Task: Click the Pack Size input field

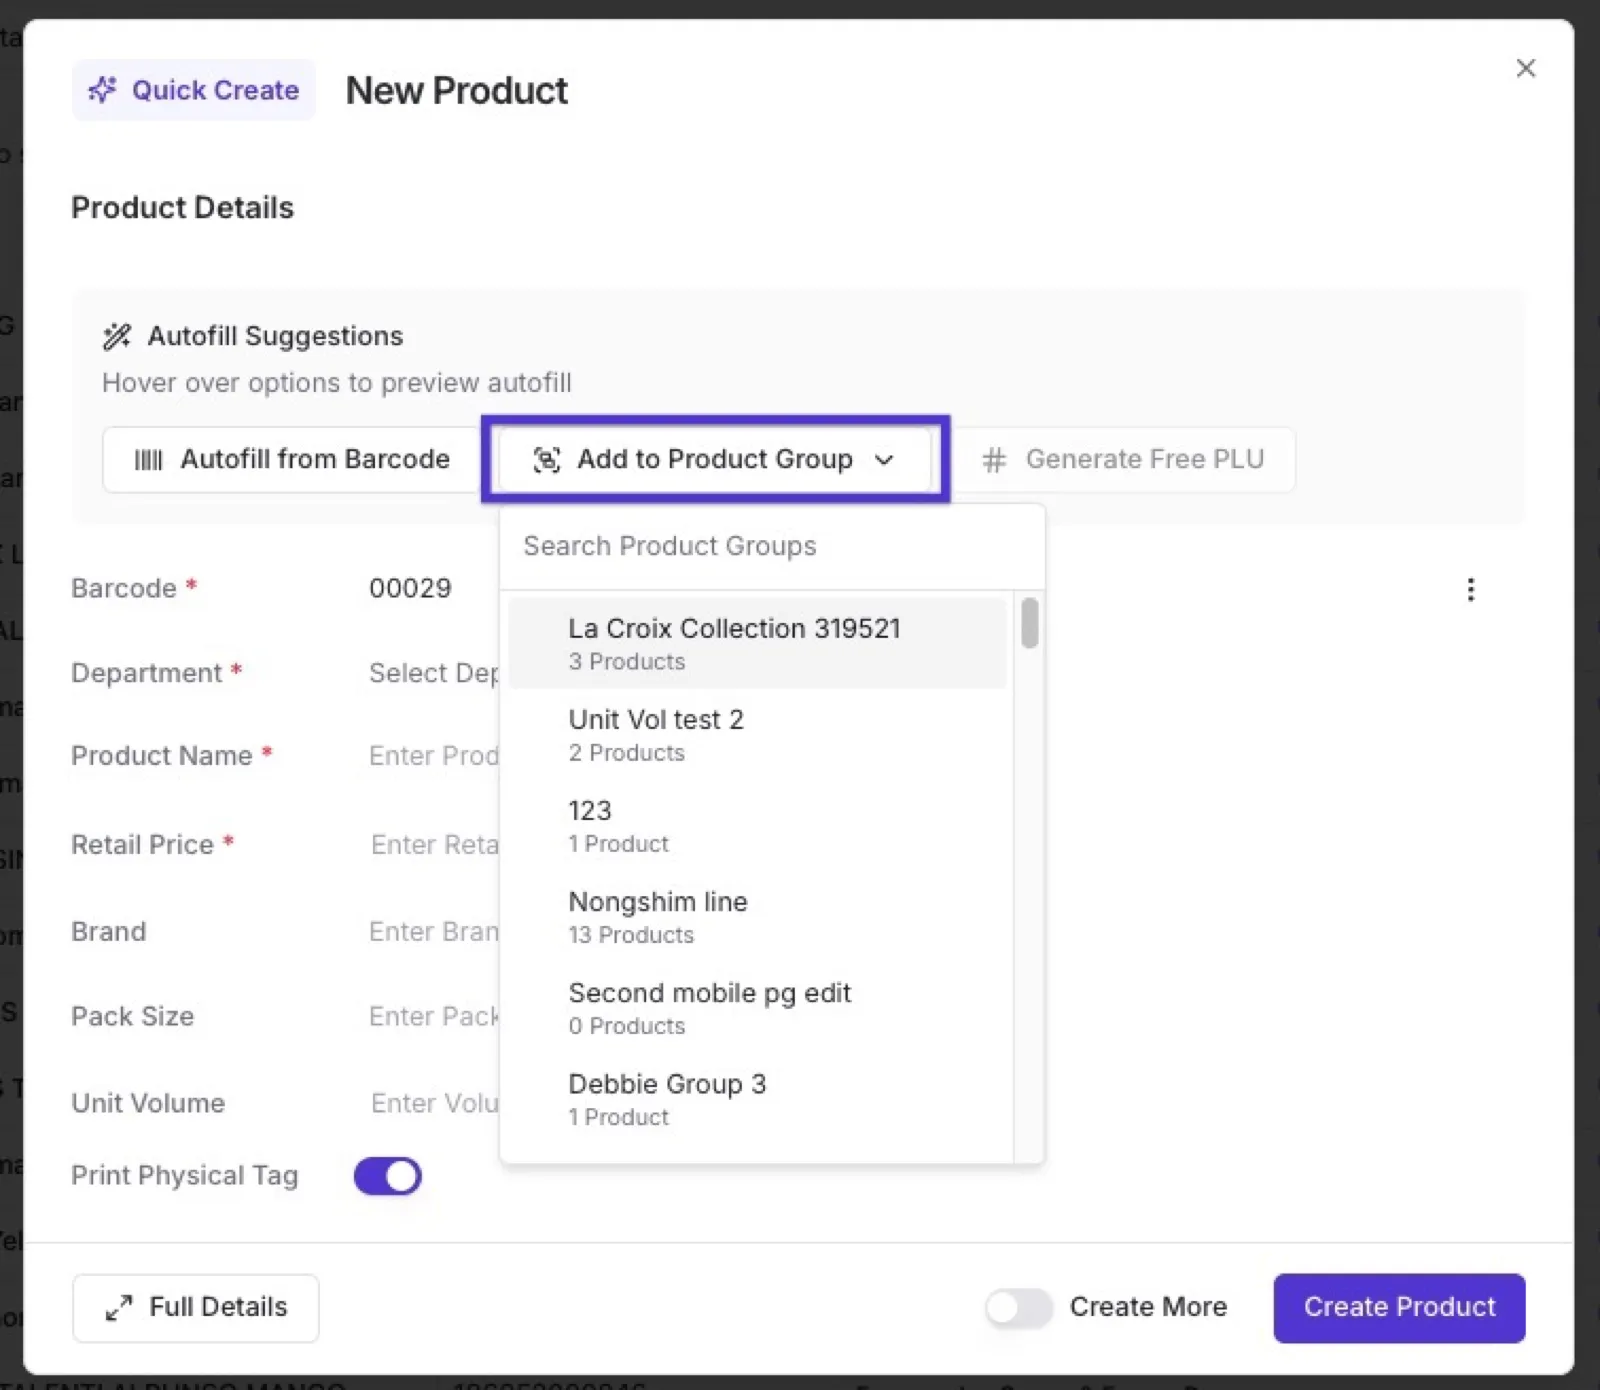Action: pyautogui.click(x=433, y=1016)
